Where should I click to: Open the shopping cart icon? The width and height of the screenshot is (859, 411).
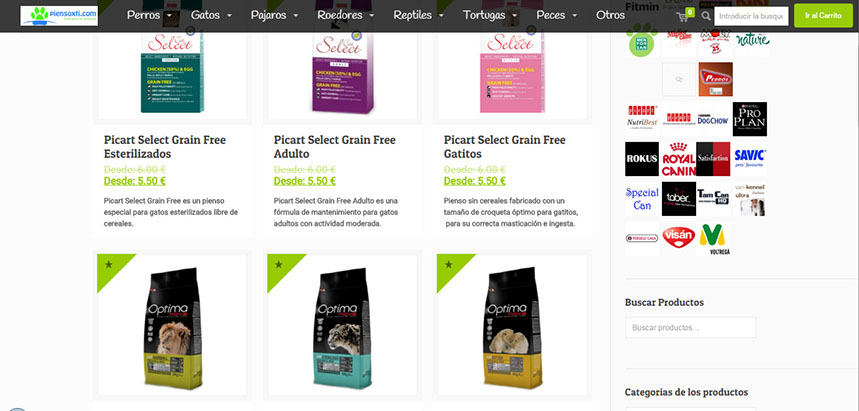point(683,16)
